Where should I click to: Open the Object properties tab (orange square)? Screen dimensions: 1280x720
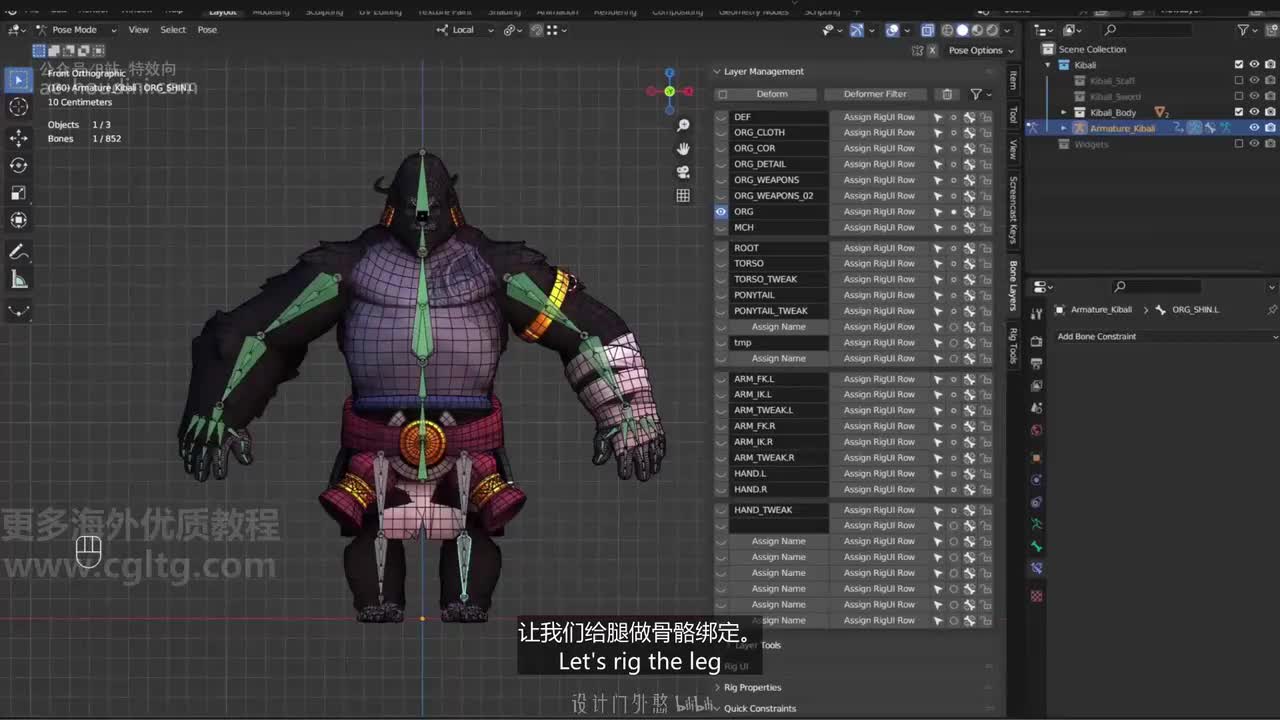click(1037, 458)
